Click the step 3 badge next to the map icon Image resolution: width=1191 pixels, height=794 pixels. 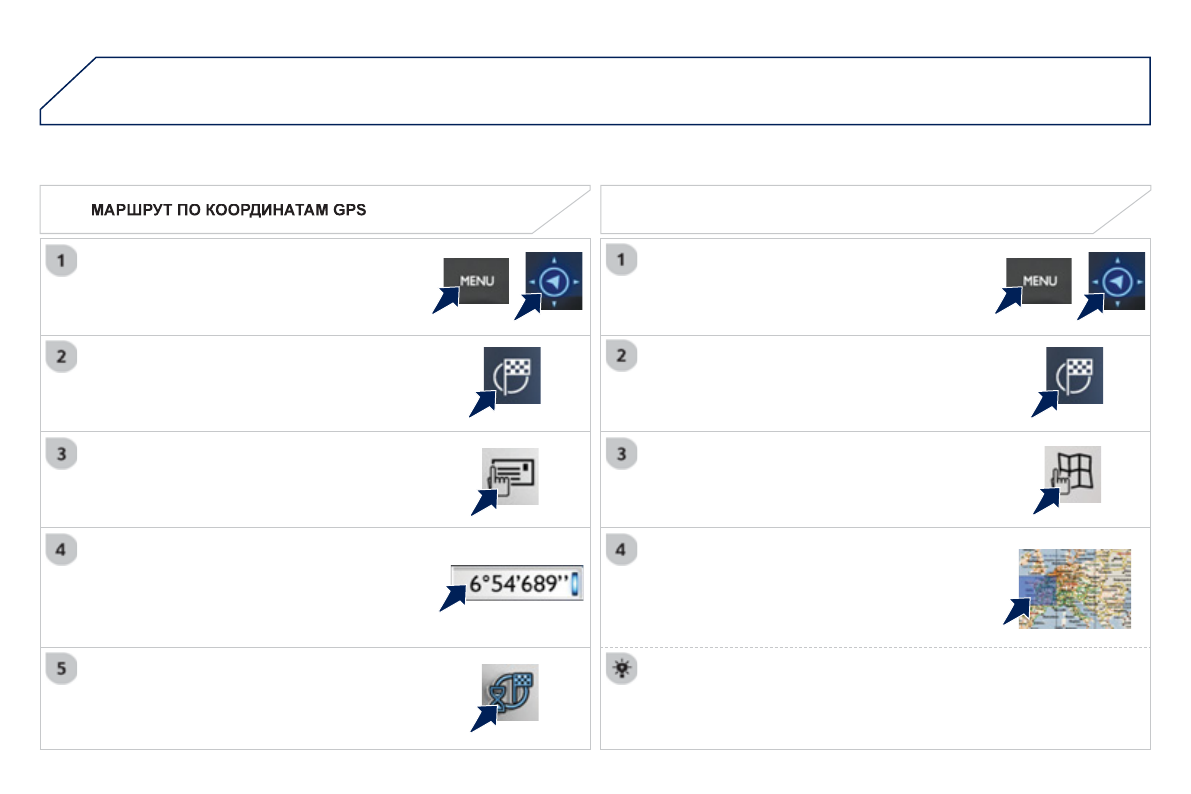623,454
